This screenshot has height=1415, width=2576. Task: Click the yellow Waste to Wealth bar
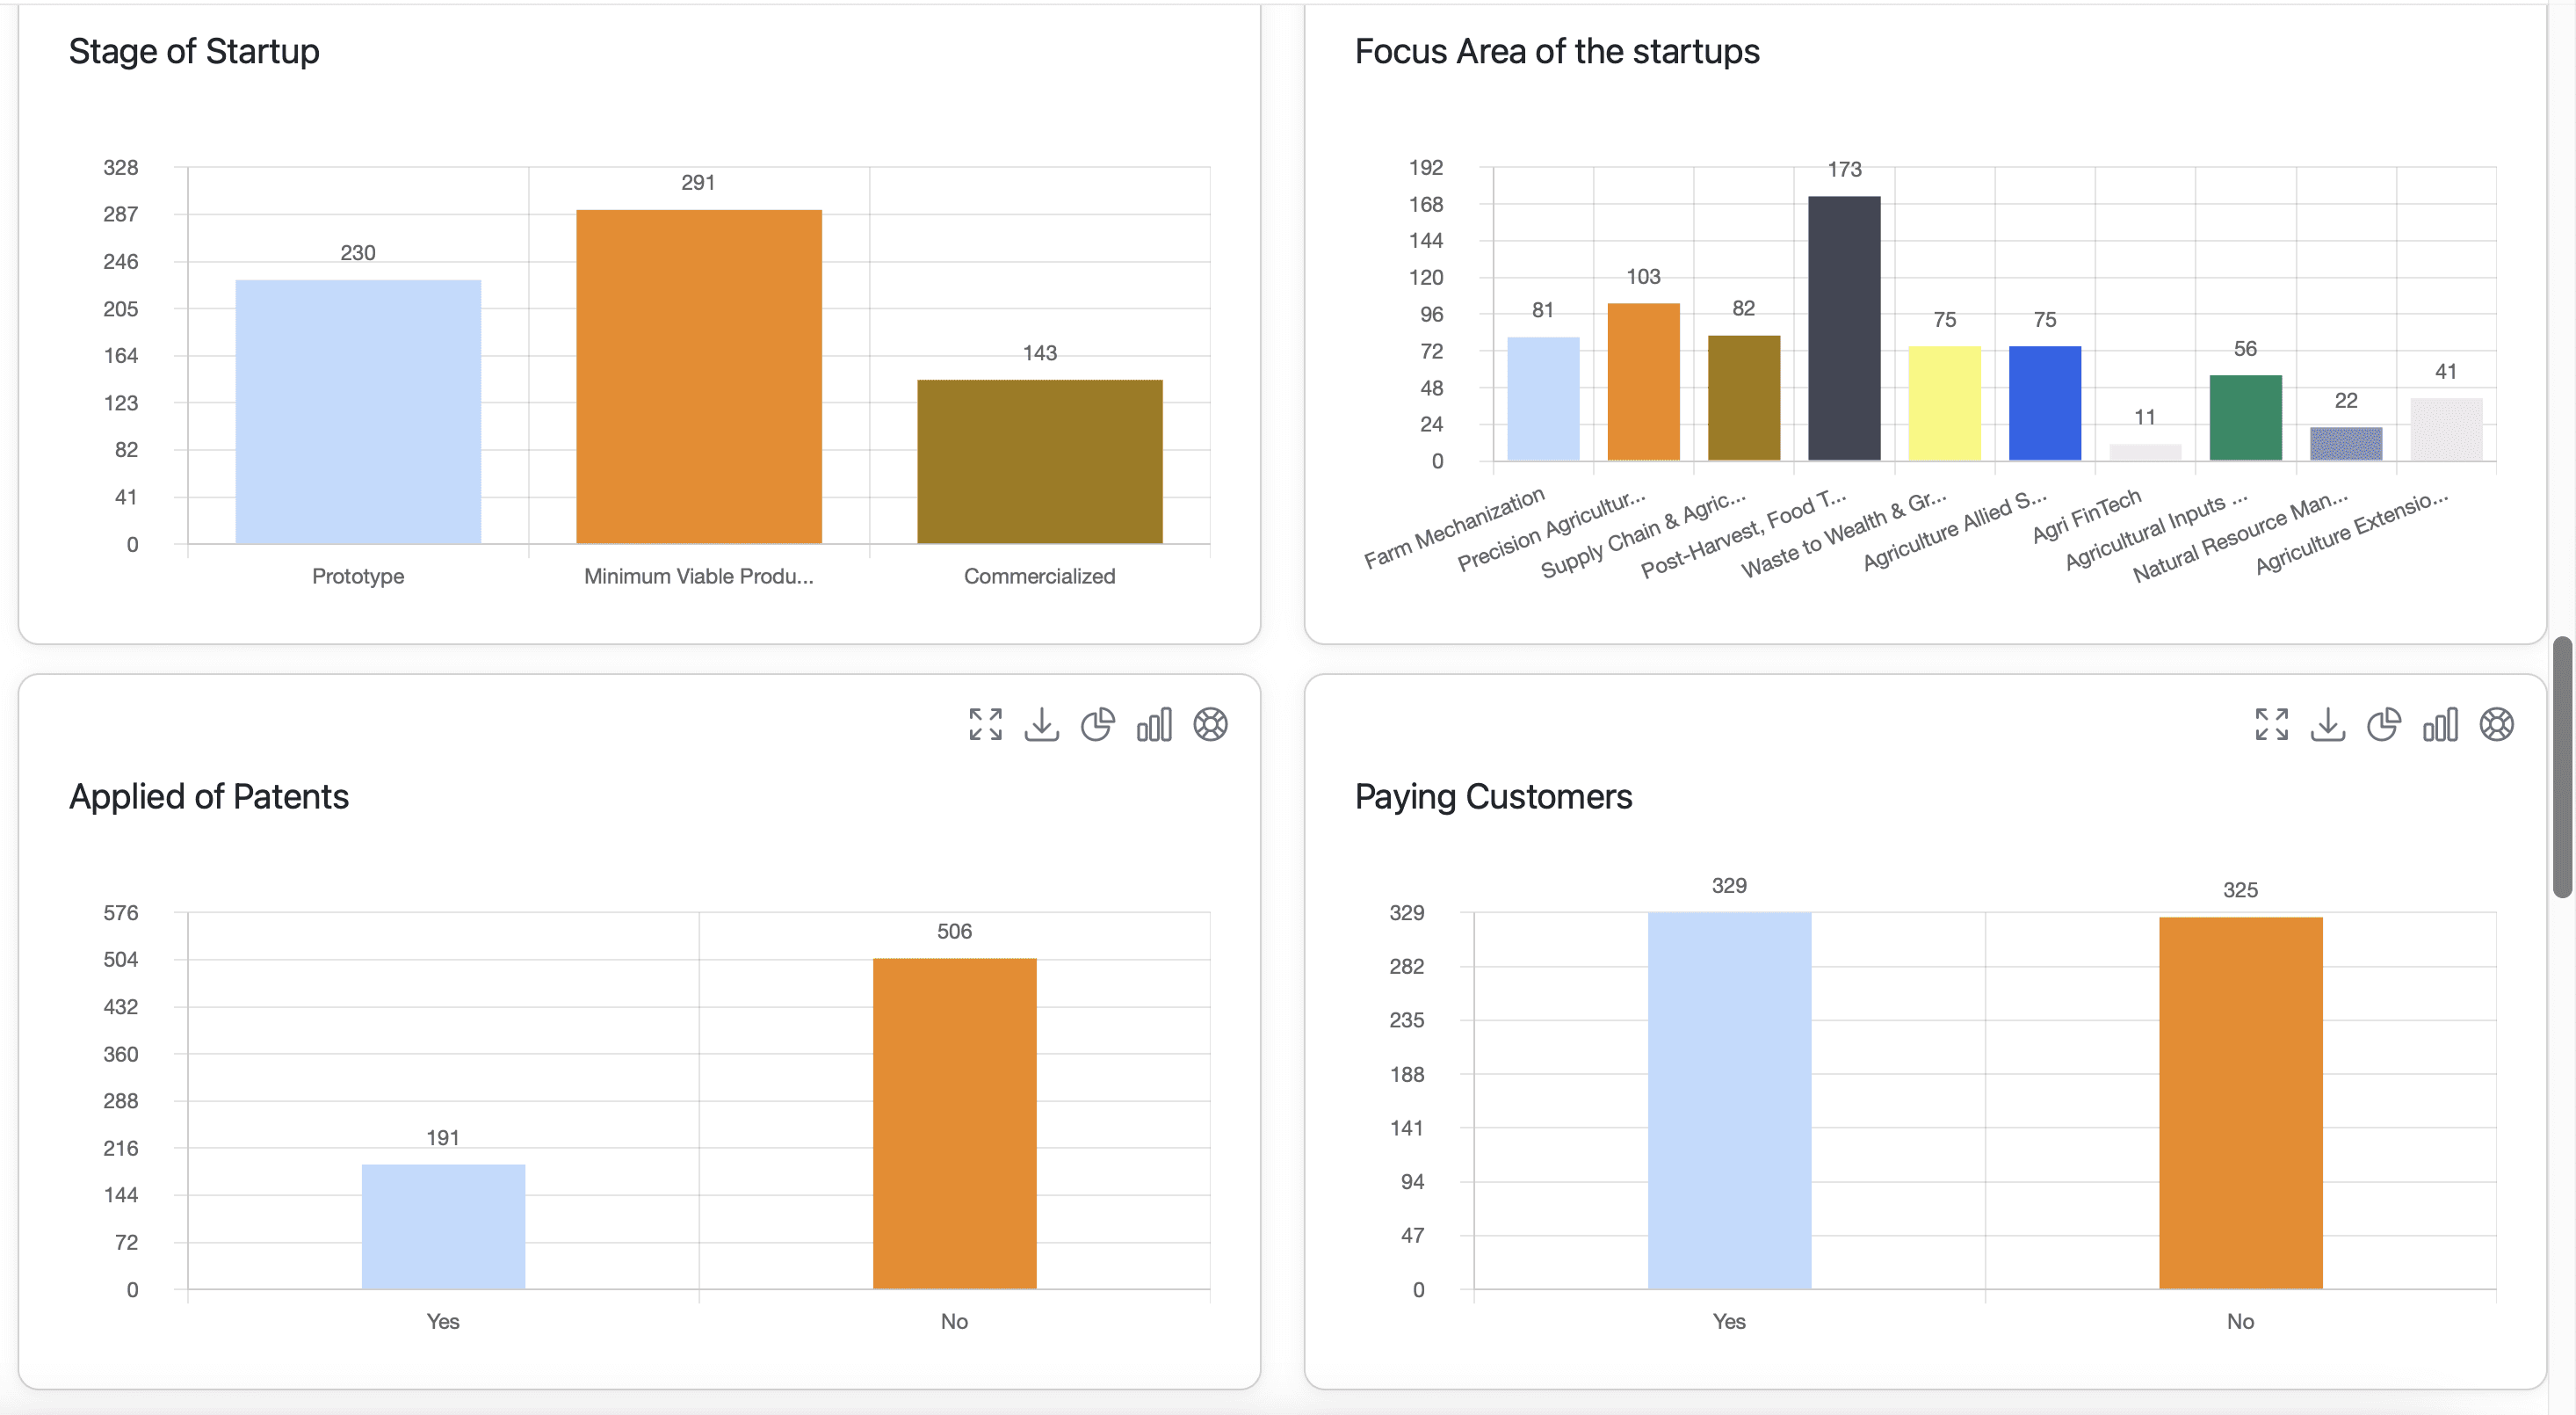coord(1944,403)
